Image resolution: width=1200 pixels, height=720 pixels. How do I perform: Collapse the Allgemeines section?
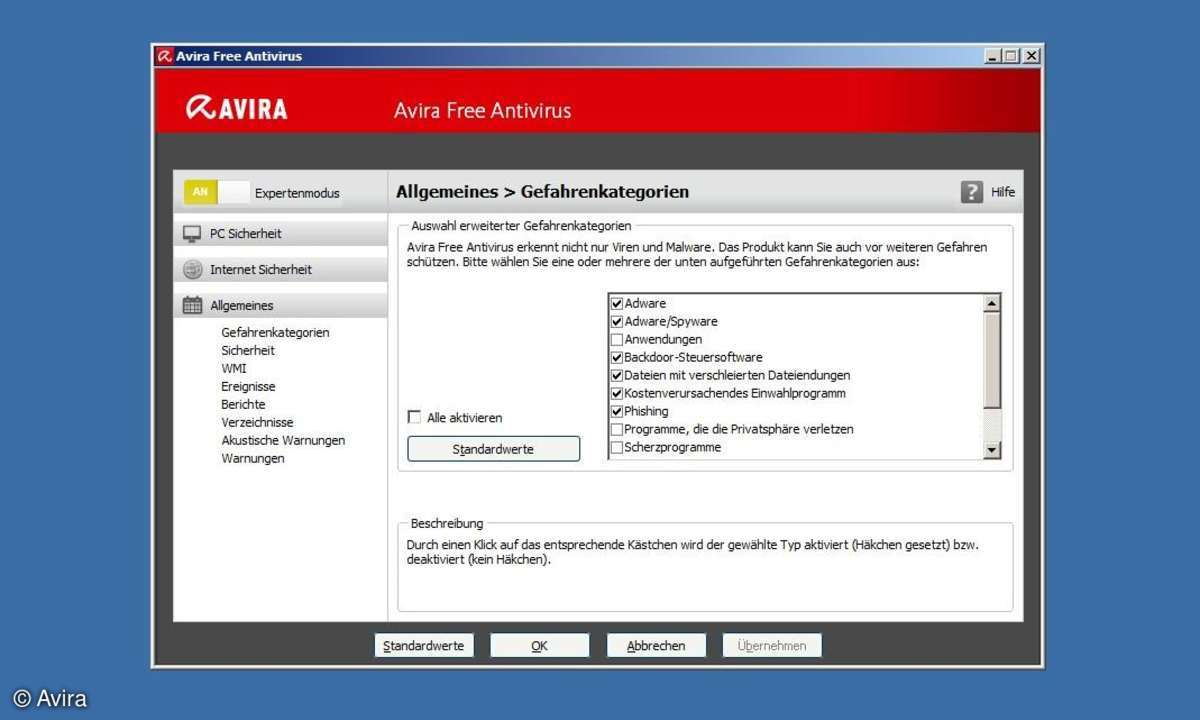(x=280, y=305)
